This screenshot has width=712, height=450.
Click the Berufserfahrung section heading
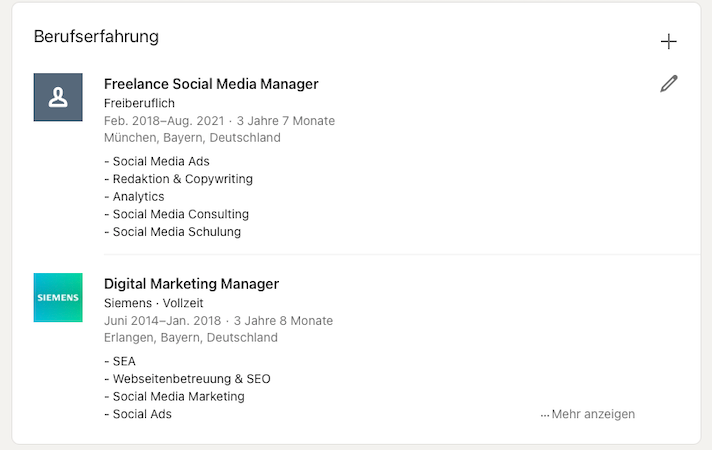coord(96,37)
